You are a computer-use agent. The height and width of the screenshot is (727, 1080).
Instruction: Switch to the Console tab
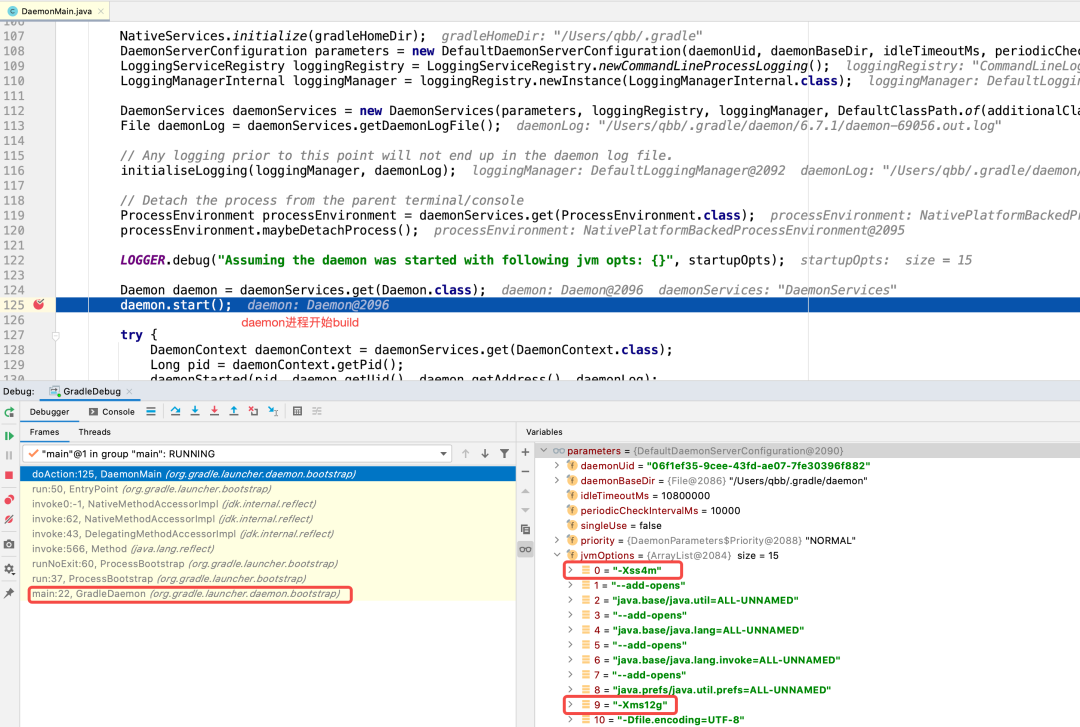pyautogui.click(x=111, y=411)
